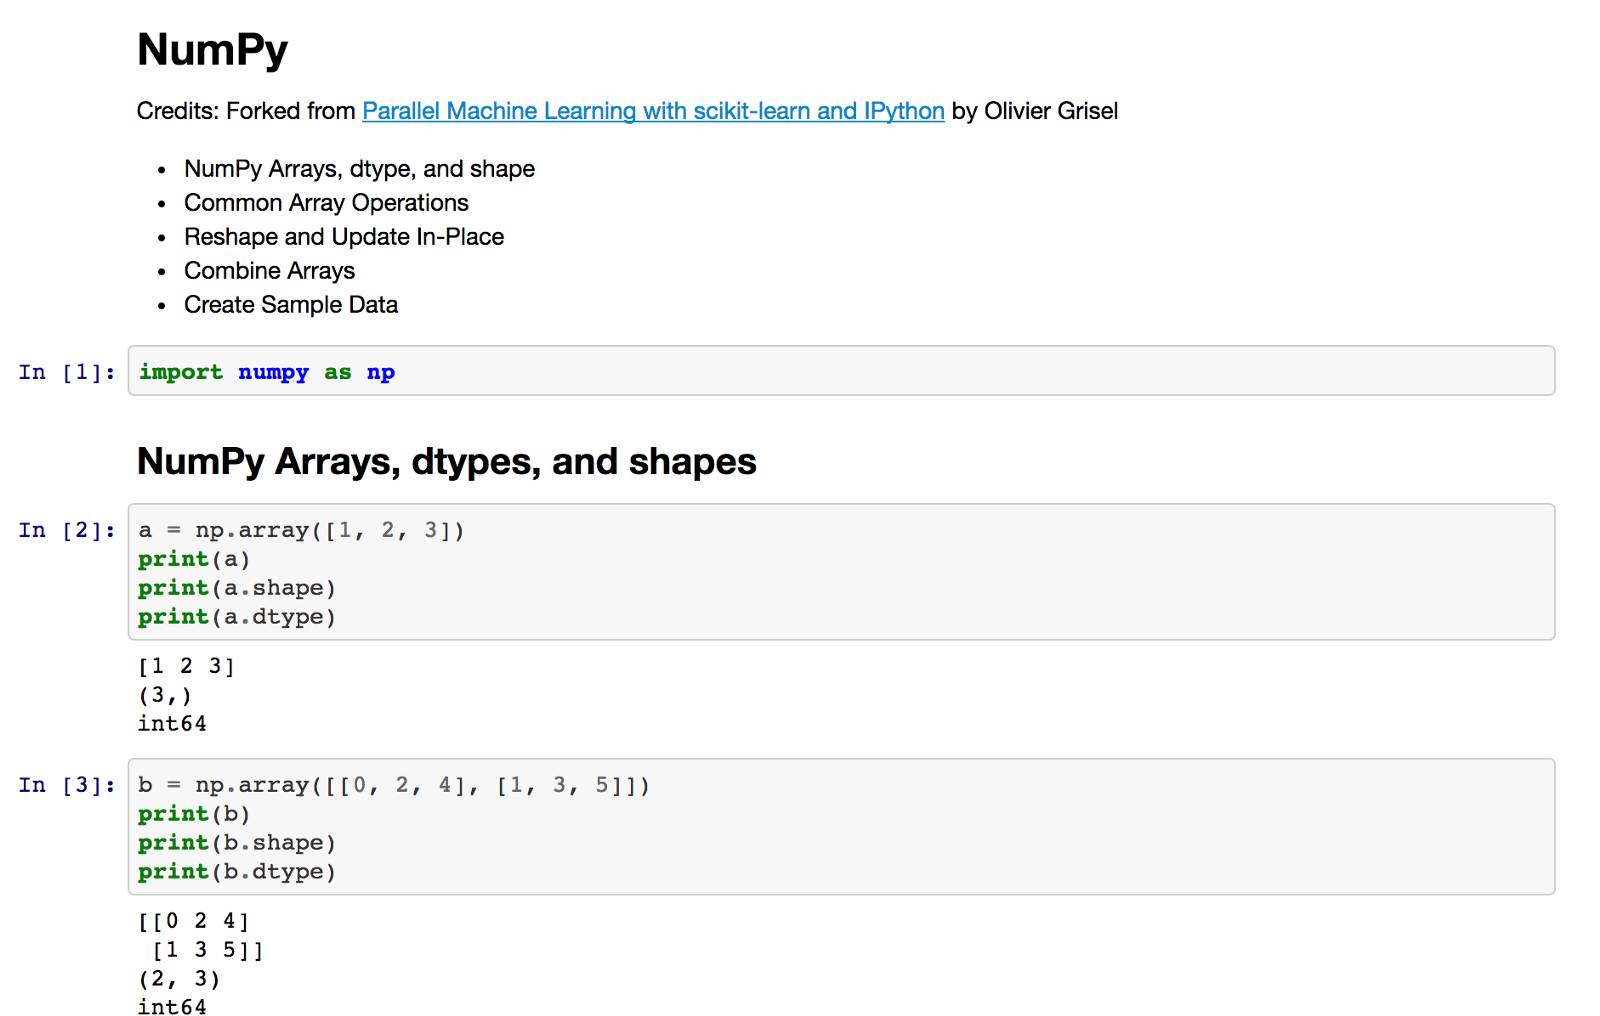Select the In [2] cell prompt
The height and width of the screenshot is (1016, 1600).
point(66,530)
